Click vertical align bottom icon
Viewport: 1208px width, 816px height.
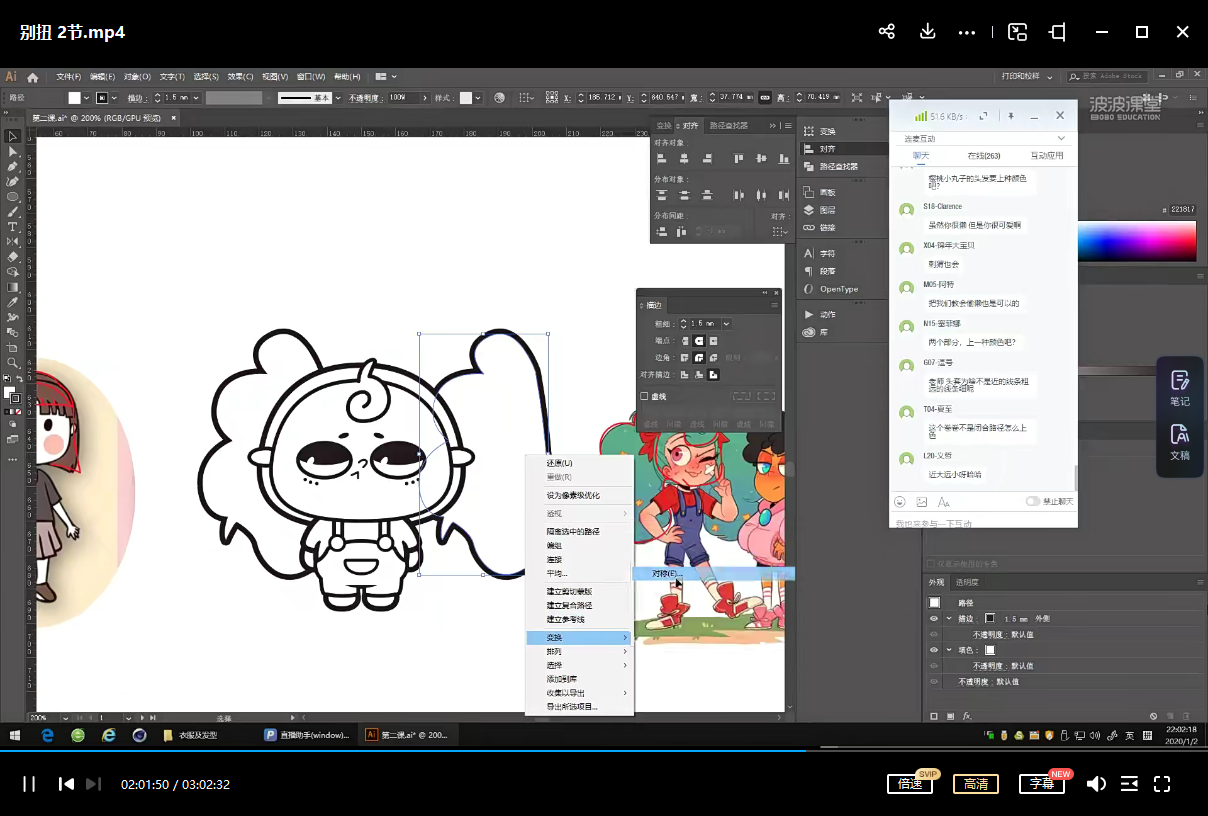[783, 158]
